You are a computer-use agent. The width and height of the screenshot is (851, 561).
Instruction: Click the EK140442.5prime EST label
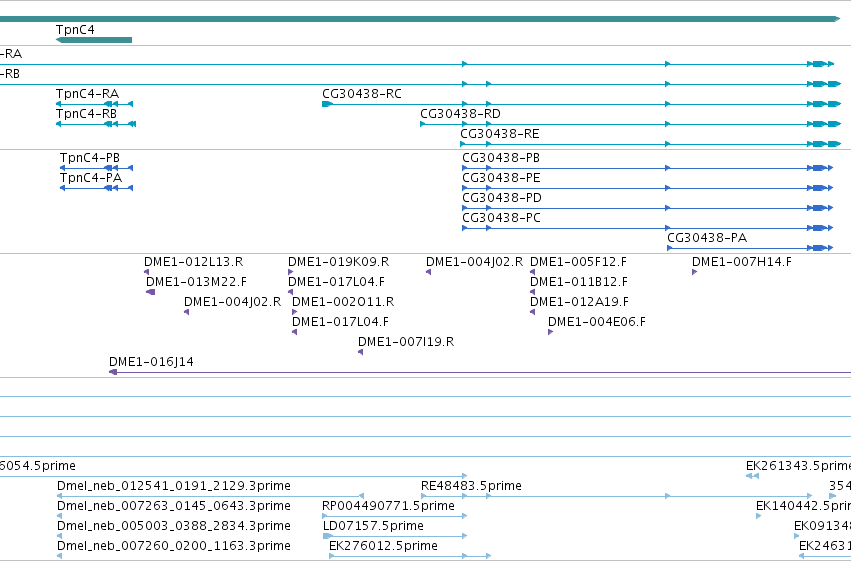(x=803, y=506)
